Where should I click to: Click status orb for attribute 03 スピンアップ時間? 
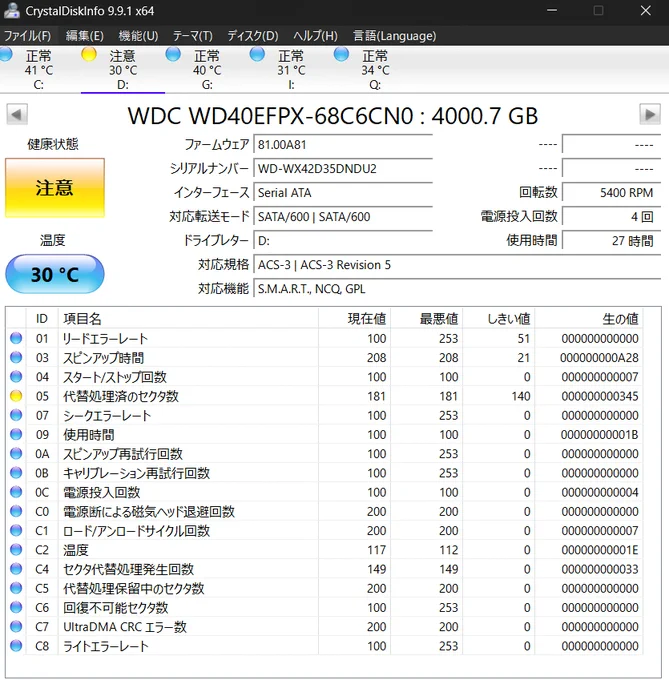click(16, 357)
